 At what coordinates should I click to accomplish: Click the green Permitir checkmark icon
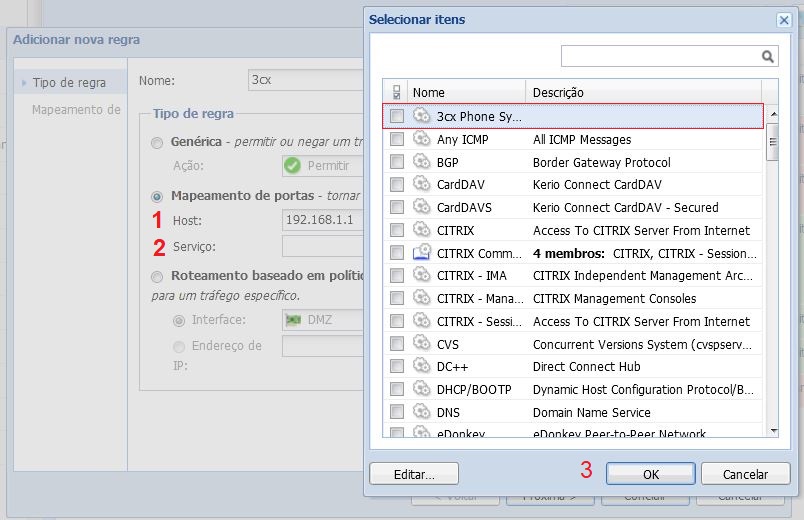292,166
